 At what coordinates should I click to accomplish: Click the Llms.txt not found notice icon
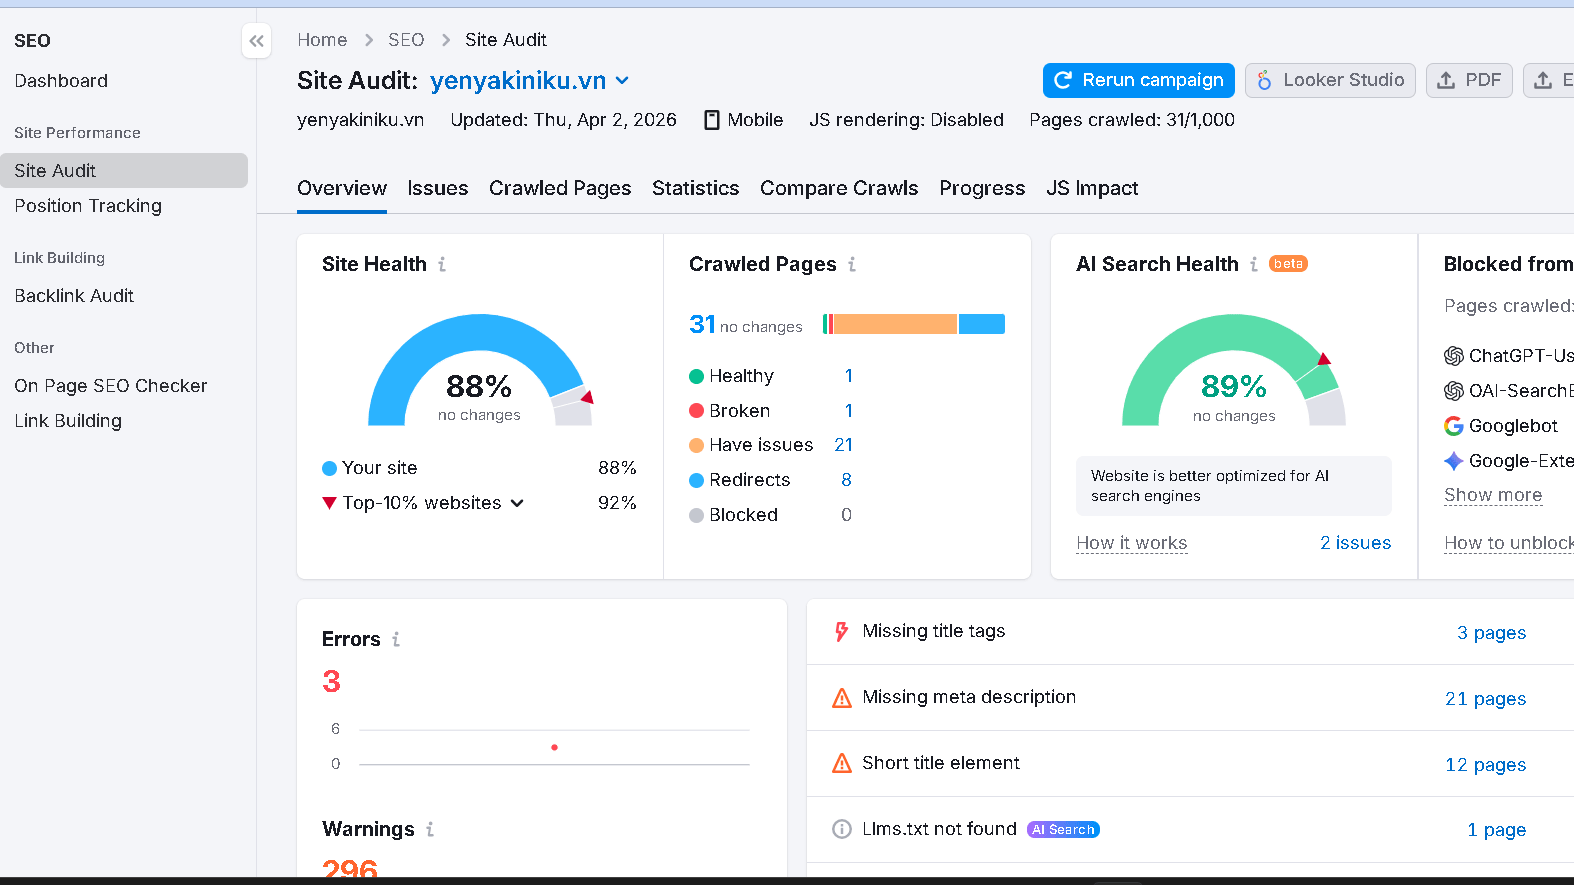tap(842, 829)
